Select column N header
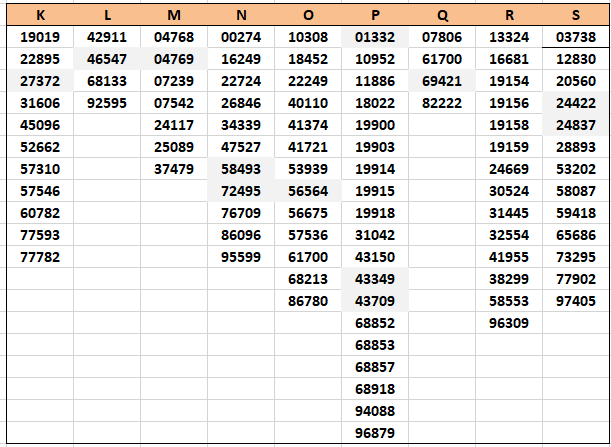The width and height of the screenshot is (611, 447). pyautogui.click(x=241, y=15)
